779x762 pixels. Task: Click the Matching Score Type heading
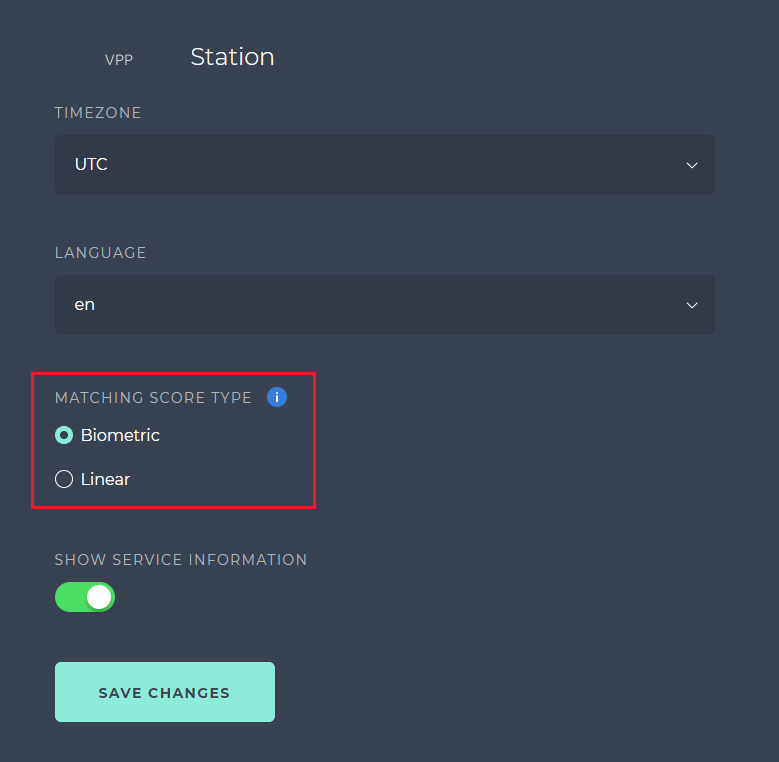pos(153,397)
